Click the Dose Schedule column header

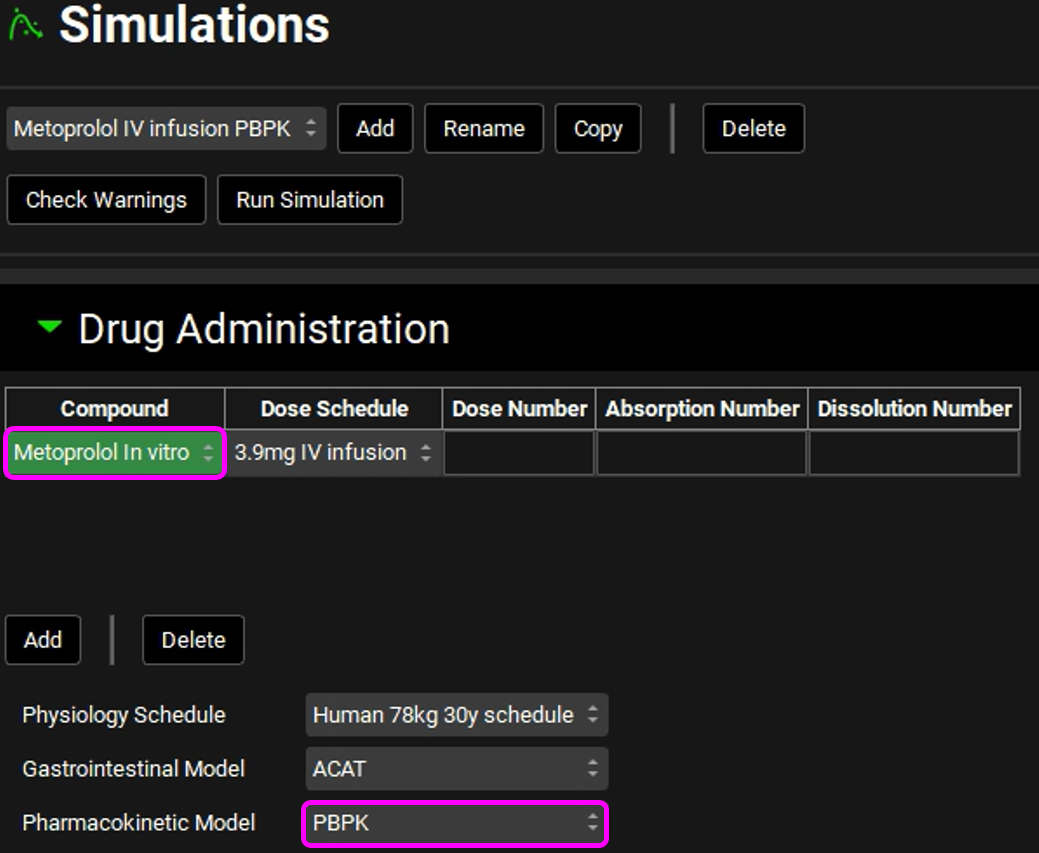coord(334,409)
